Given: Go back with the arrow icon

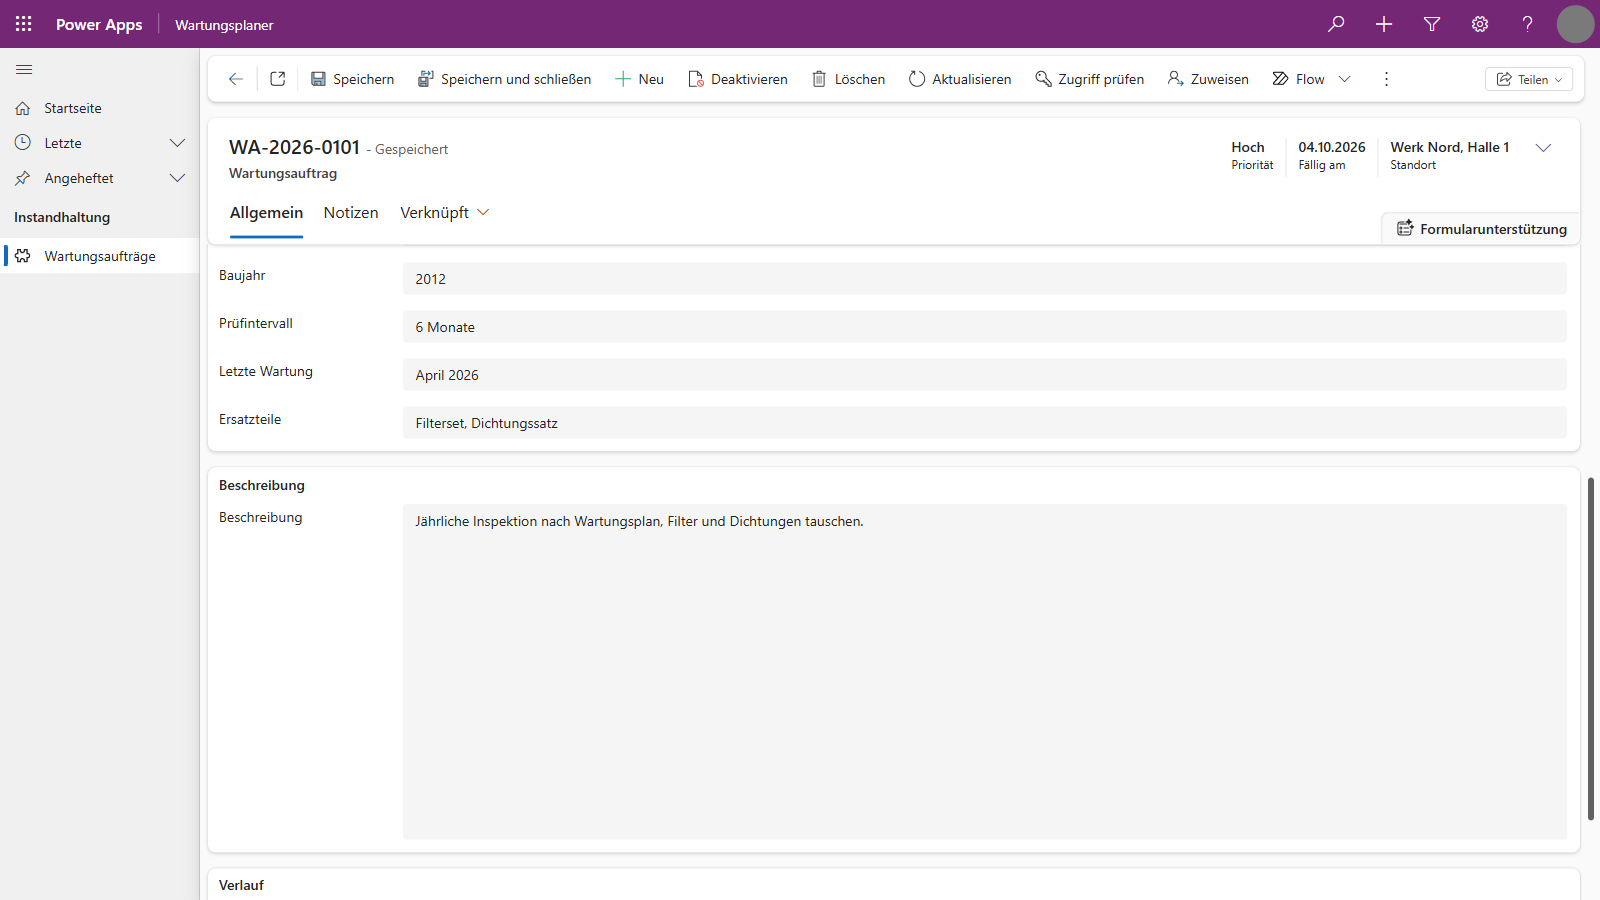Looking at the screenshot, I should click(236, 79).
